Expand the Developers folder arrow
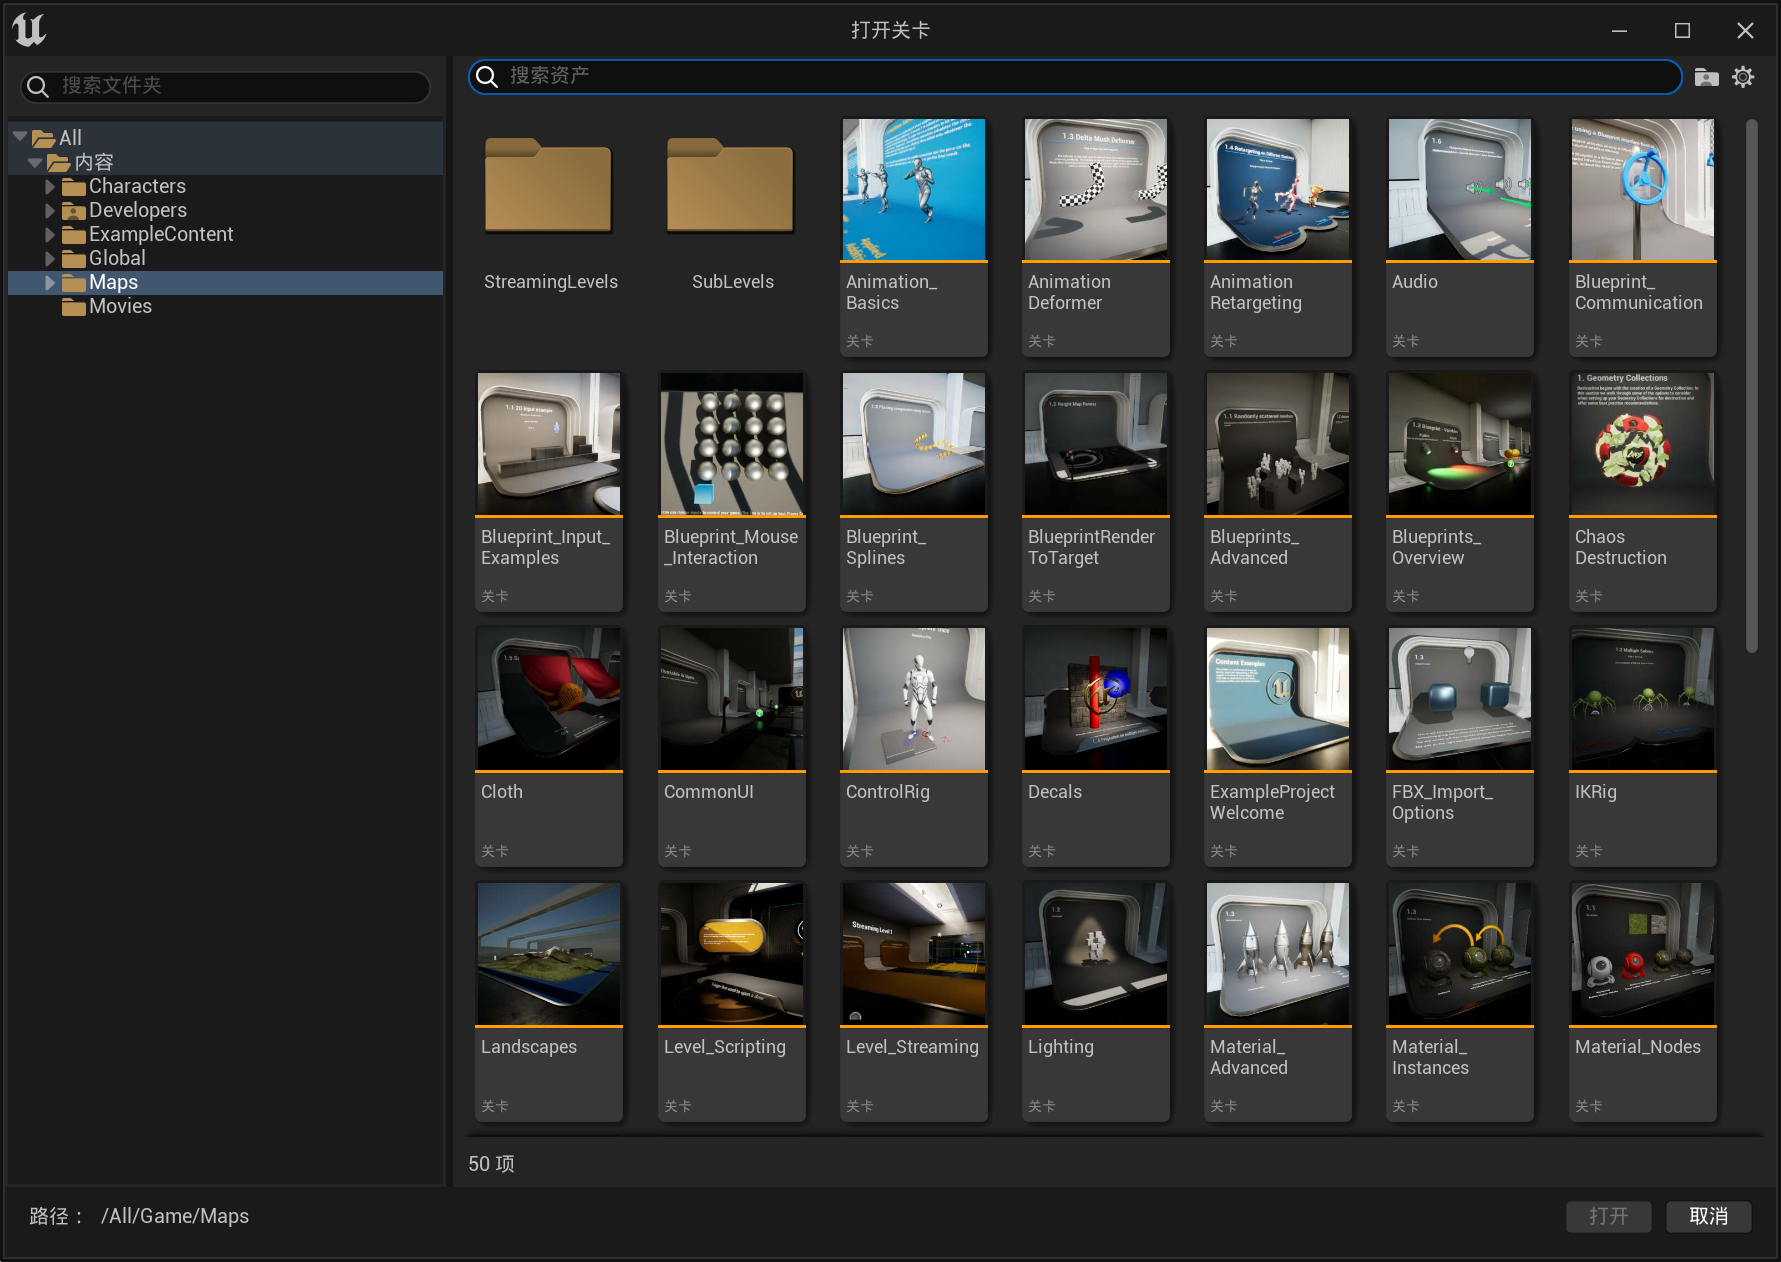This screenshot has height=1262, width=1781. pyautogui.click(x=50, y=210)
